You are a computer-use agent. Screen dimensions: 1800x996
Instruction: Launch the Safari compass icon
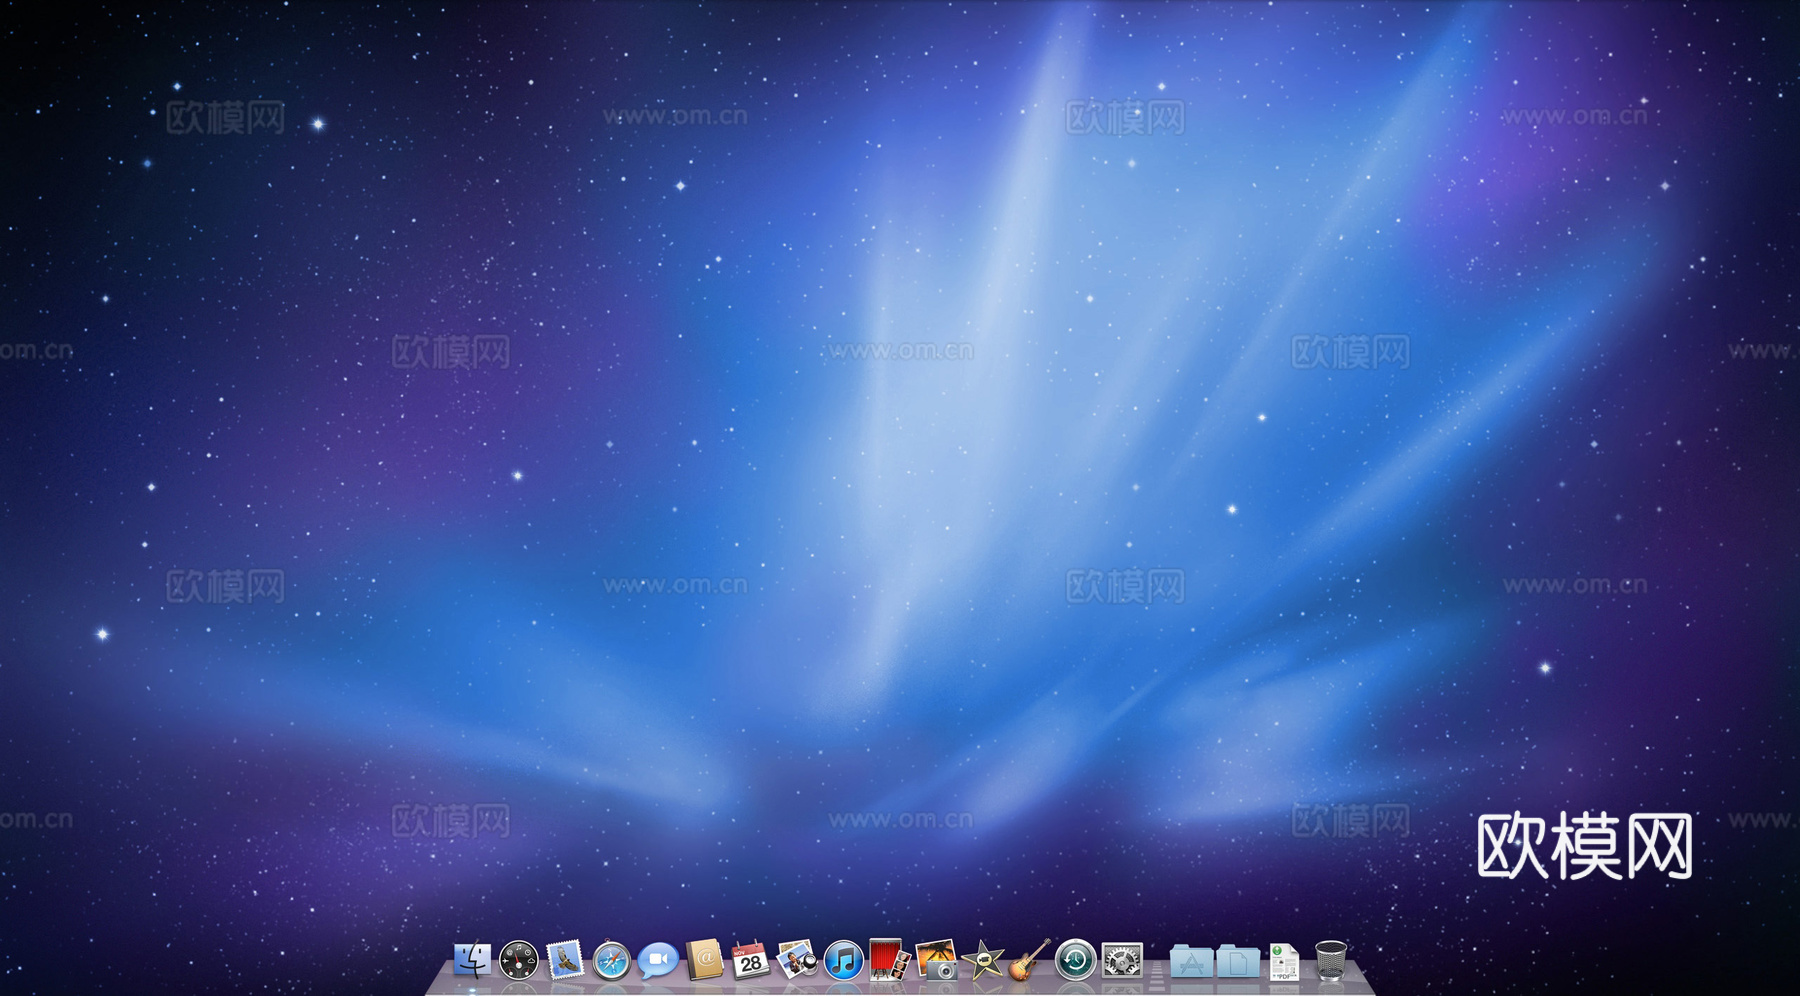(x=611, y=961)
